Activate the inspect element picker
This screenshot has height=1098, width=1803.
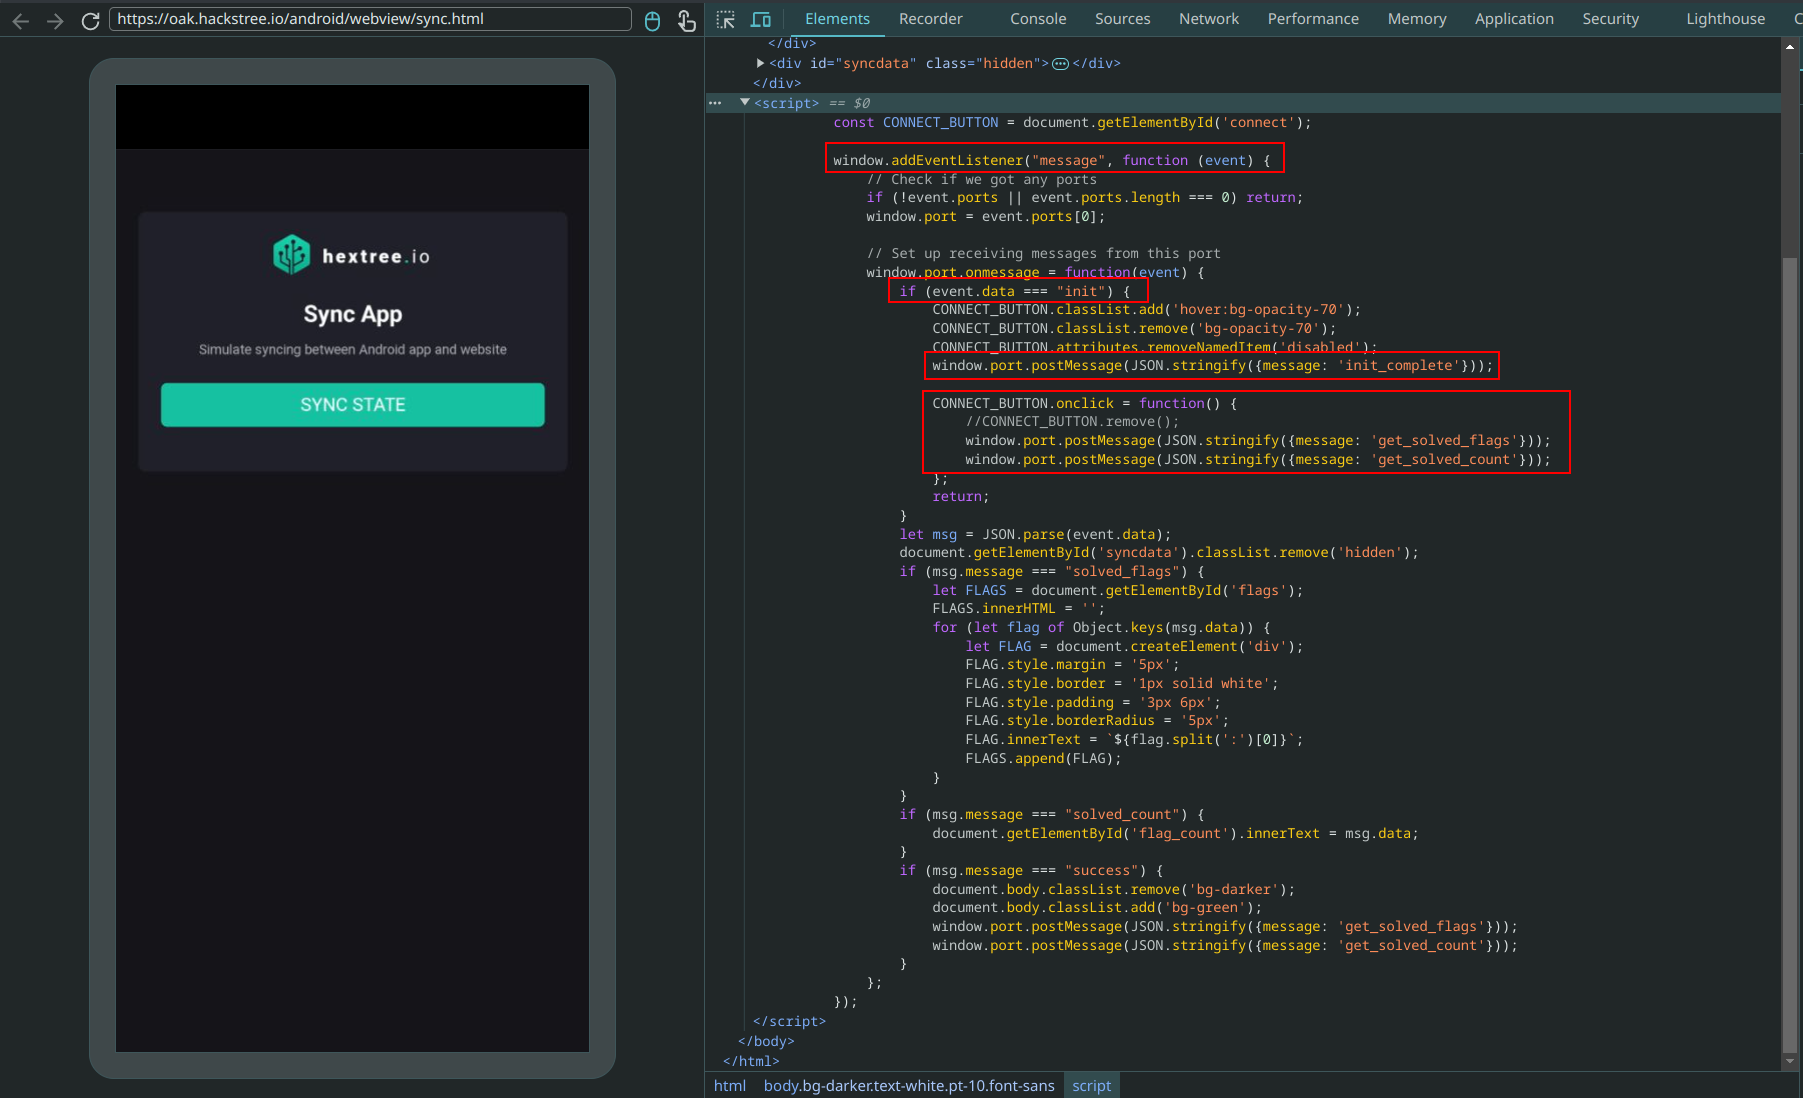(726, 19)
